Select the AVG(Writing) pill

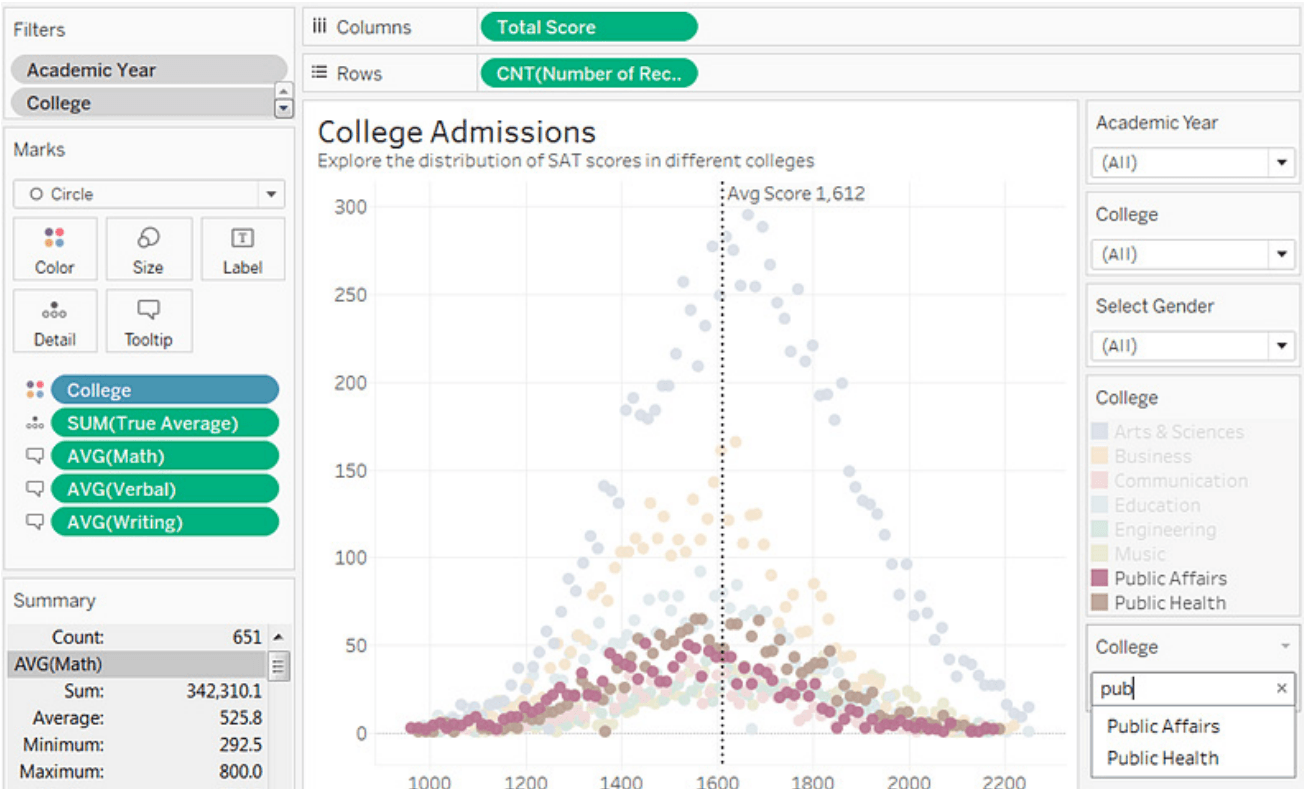[165, 522]
